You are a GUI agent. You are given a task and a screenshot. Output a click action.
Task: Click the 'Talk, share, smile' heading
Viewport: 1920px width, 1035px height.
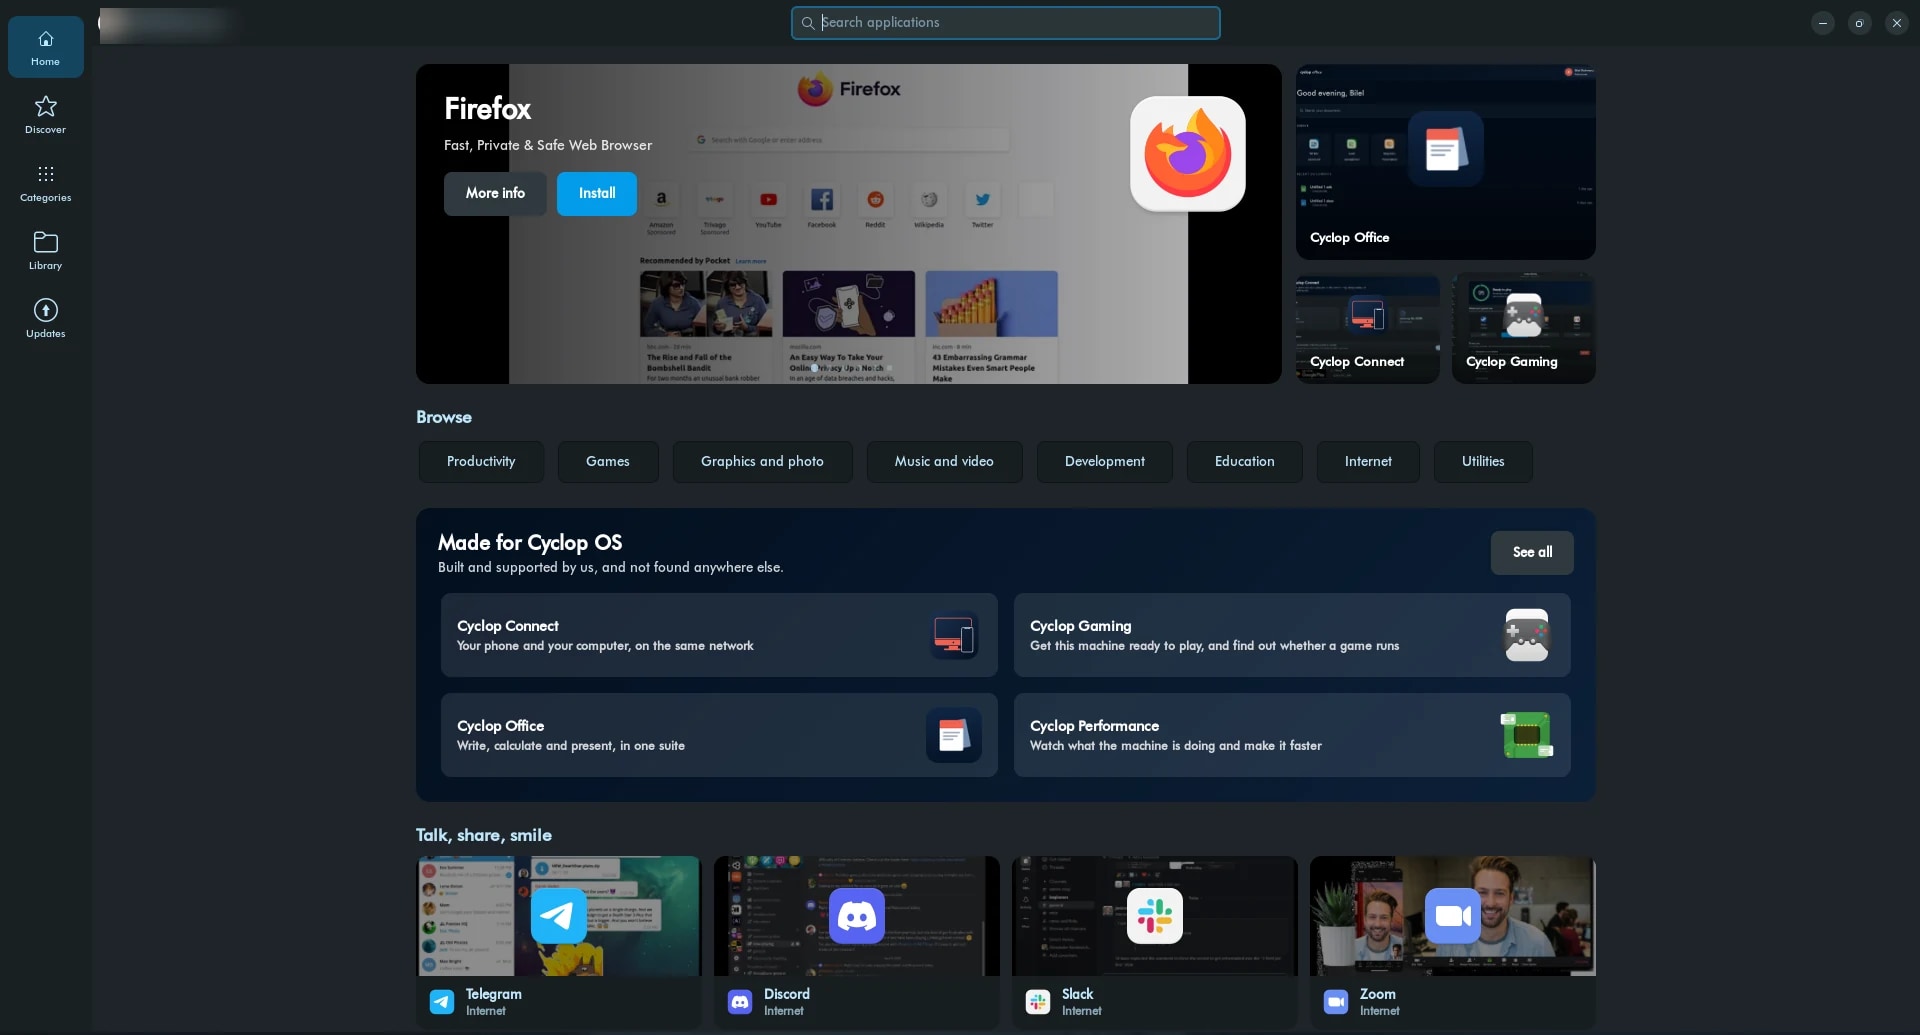(484, 835)
